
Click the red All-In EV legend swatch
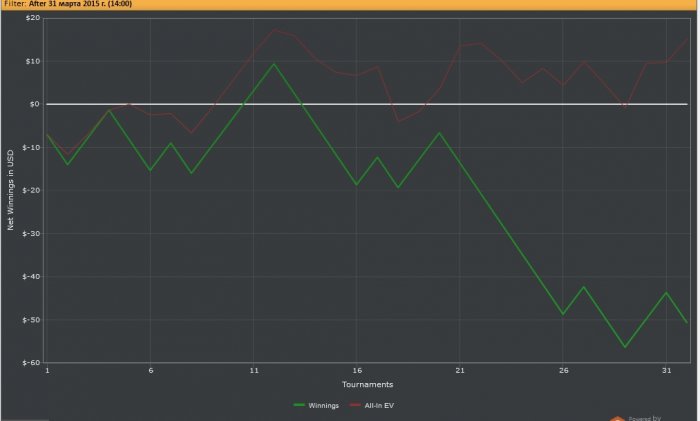(355, 405)
